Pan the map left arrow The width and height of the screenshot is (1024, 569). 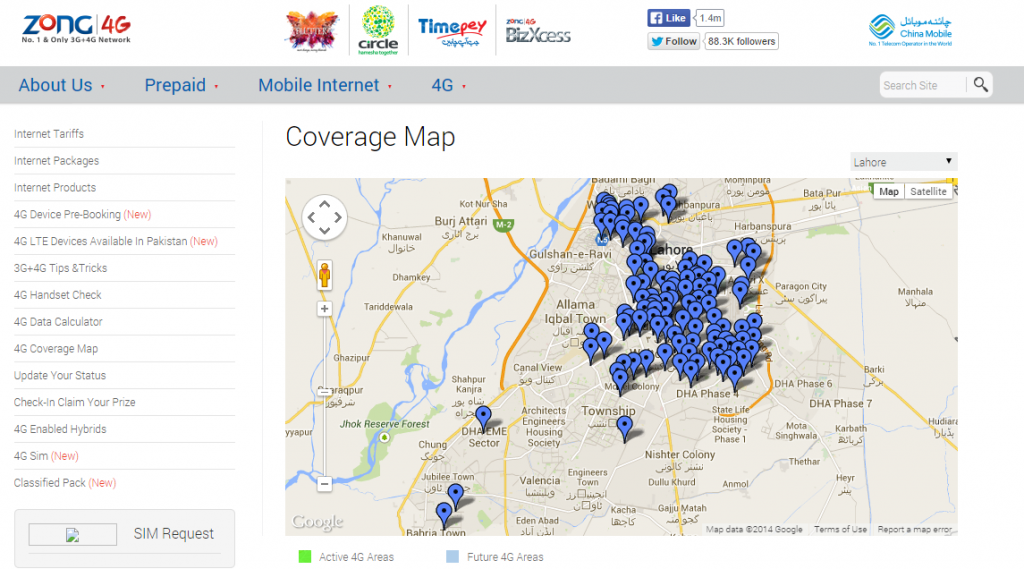[x=312, y=218]
